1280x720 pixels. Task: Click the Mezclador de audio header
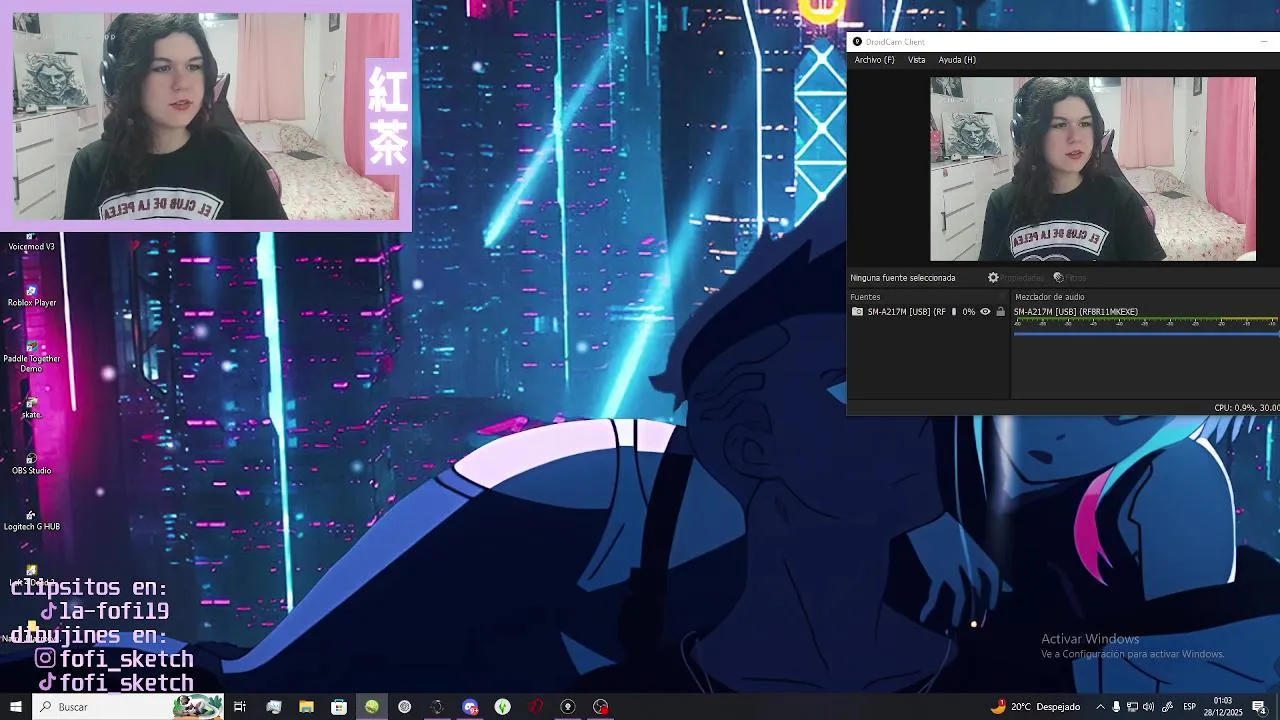[x=1049, y=297]
